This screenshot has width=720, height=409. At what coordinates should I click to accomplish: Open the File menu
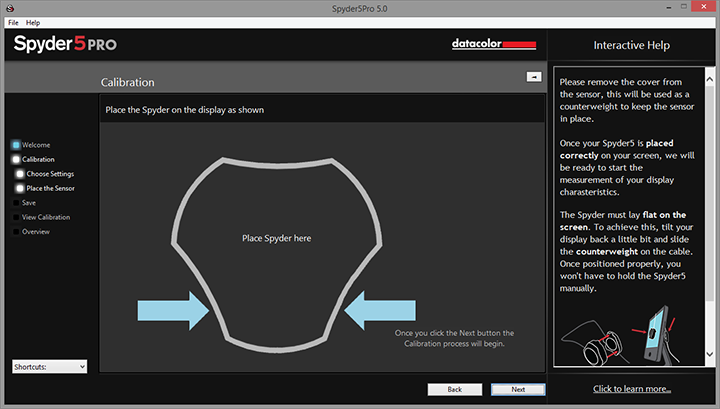pyautogui.click(x=13, y=22)
